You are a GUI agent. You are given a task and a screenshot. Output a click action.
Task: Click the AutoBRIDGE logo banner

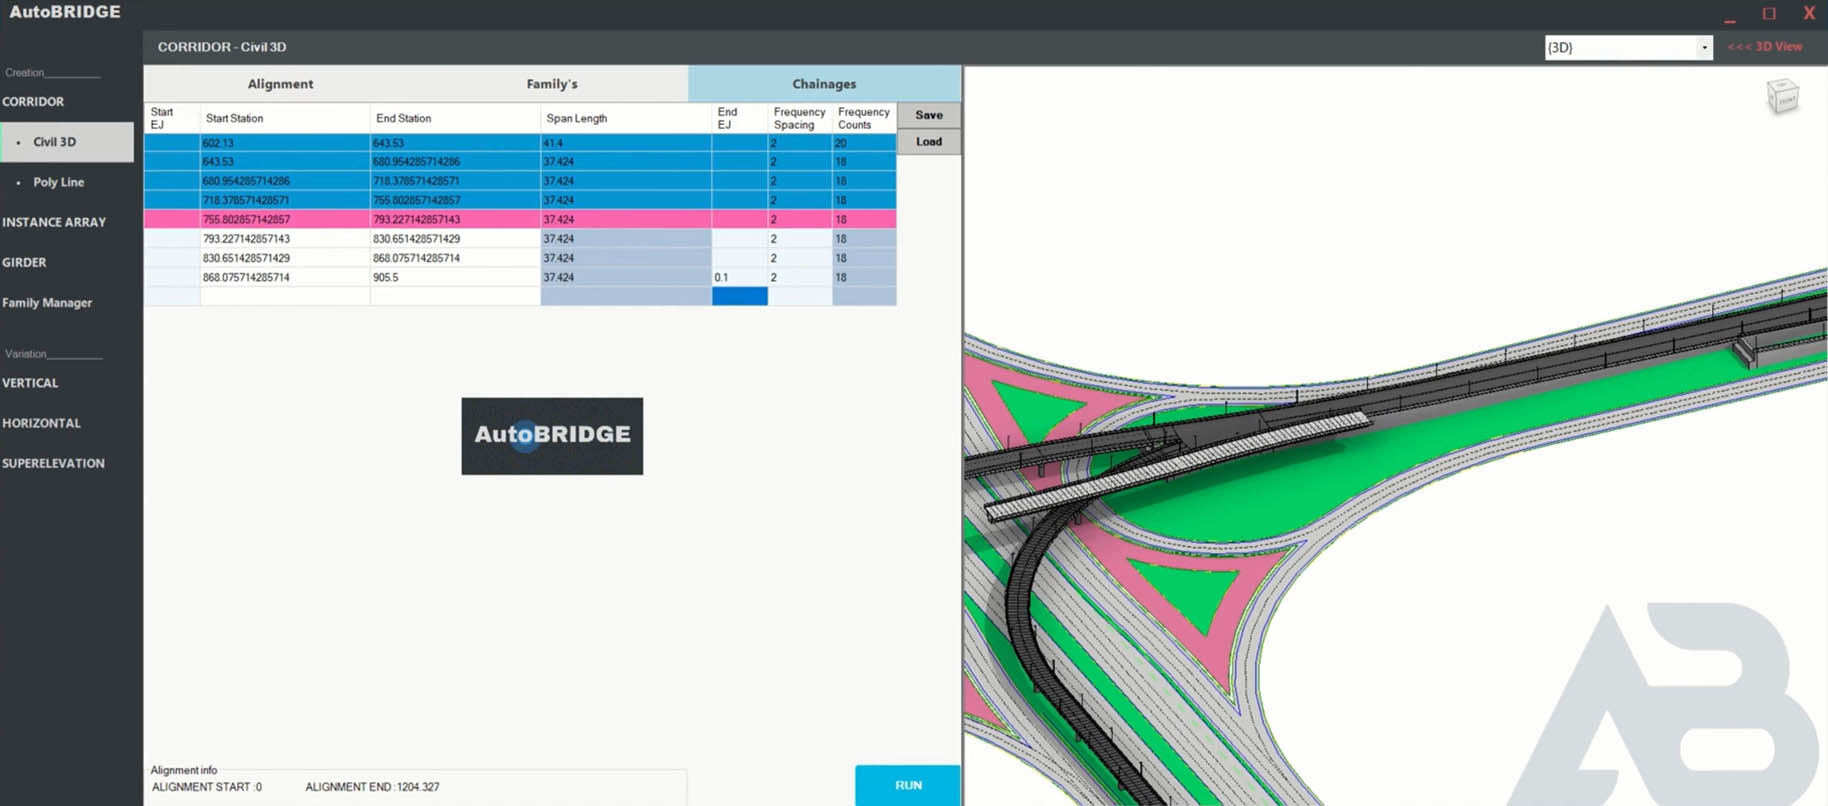click(x=552, y=436)
